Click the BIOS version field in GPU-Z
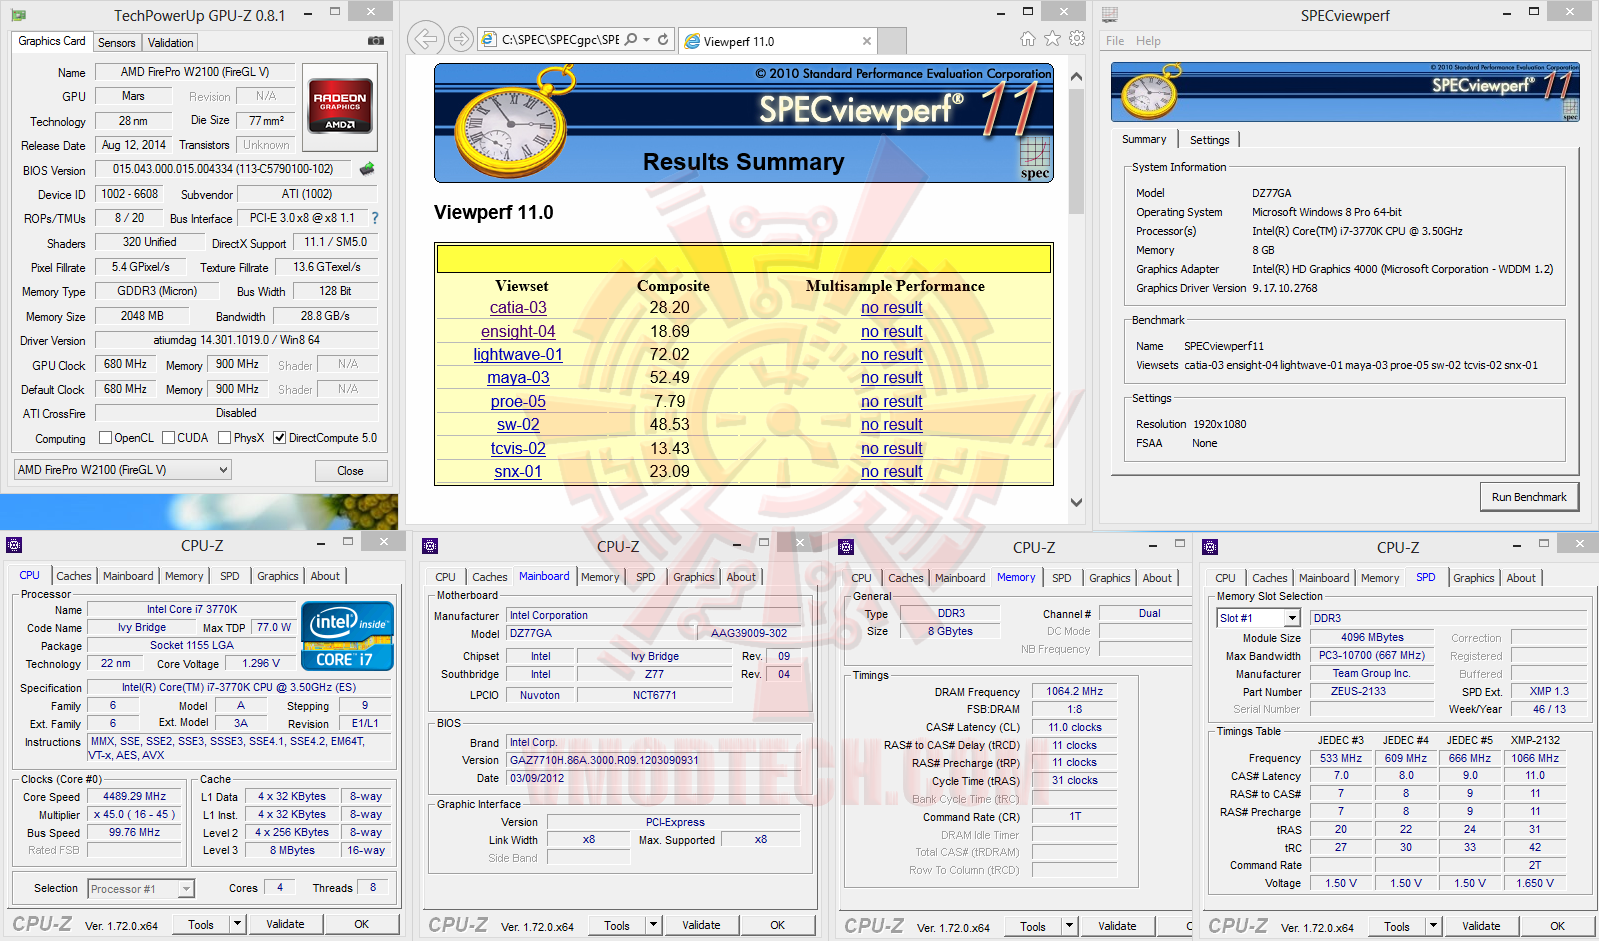This screenshot has width=1599, height=941. (x=223, y=169)
